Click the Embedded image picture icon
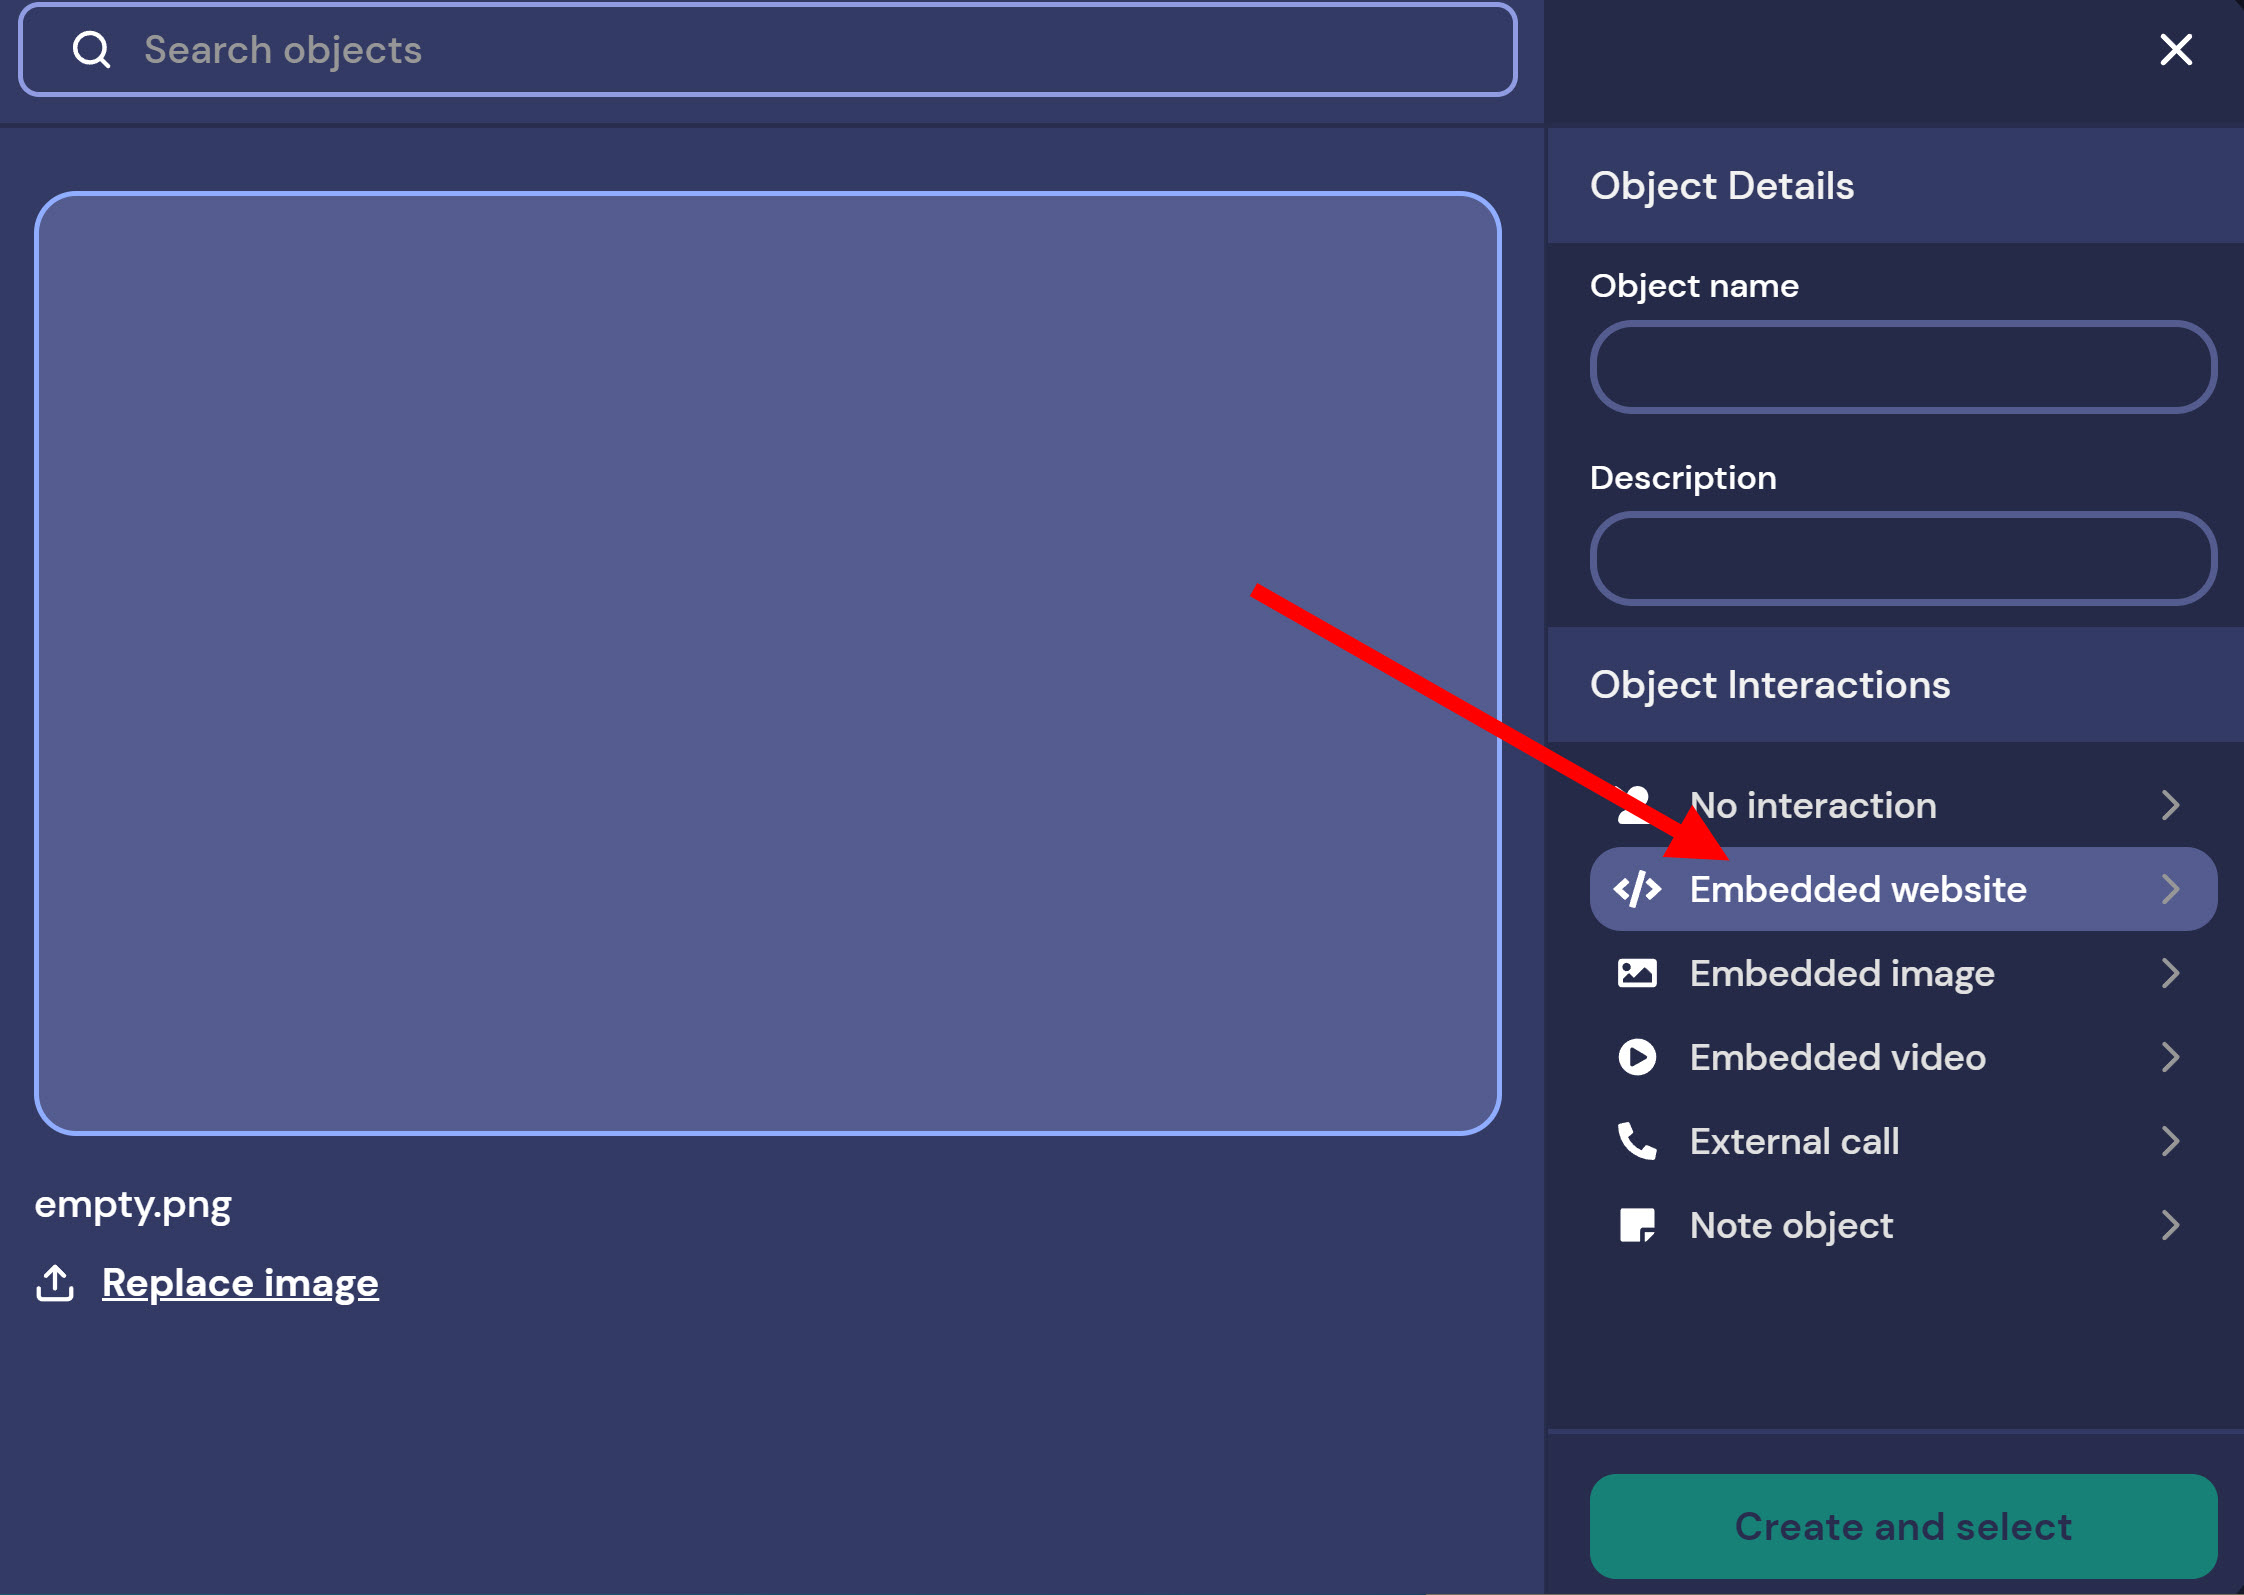Viewport: 2244px width, 1595px height. [x=1637, y=973]
